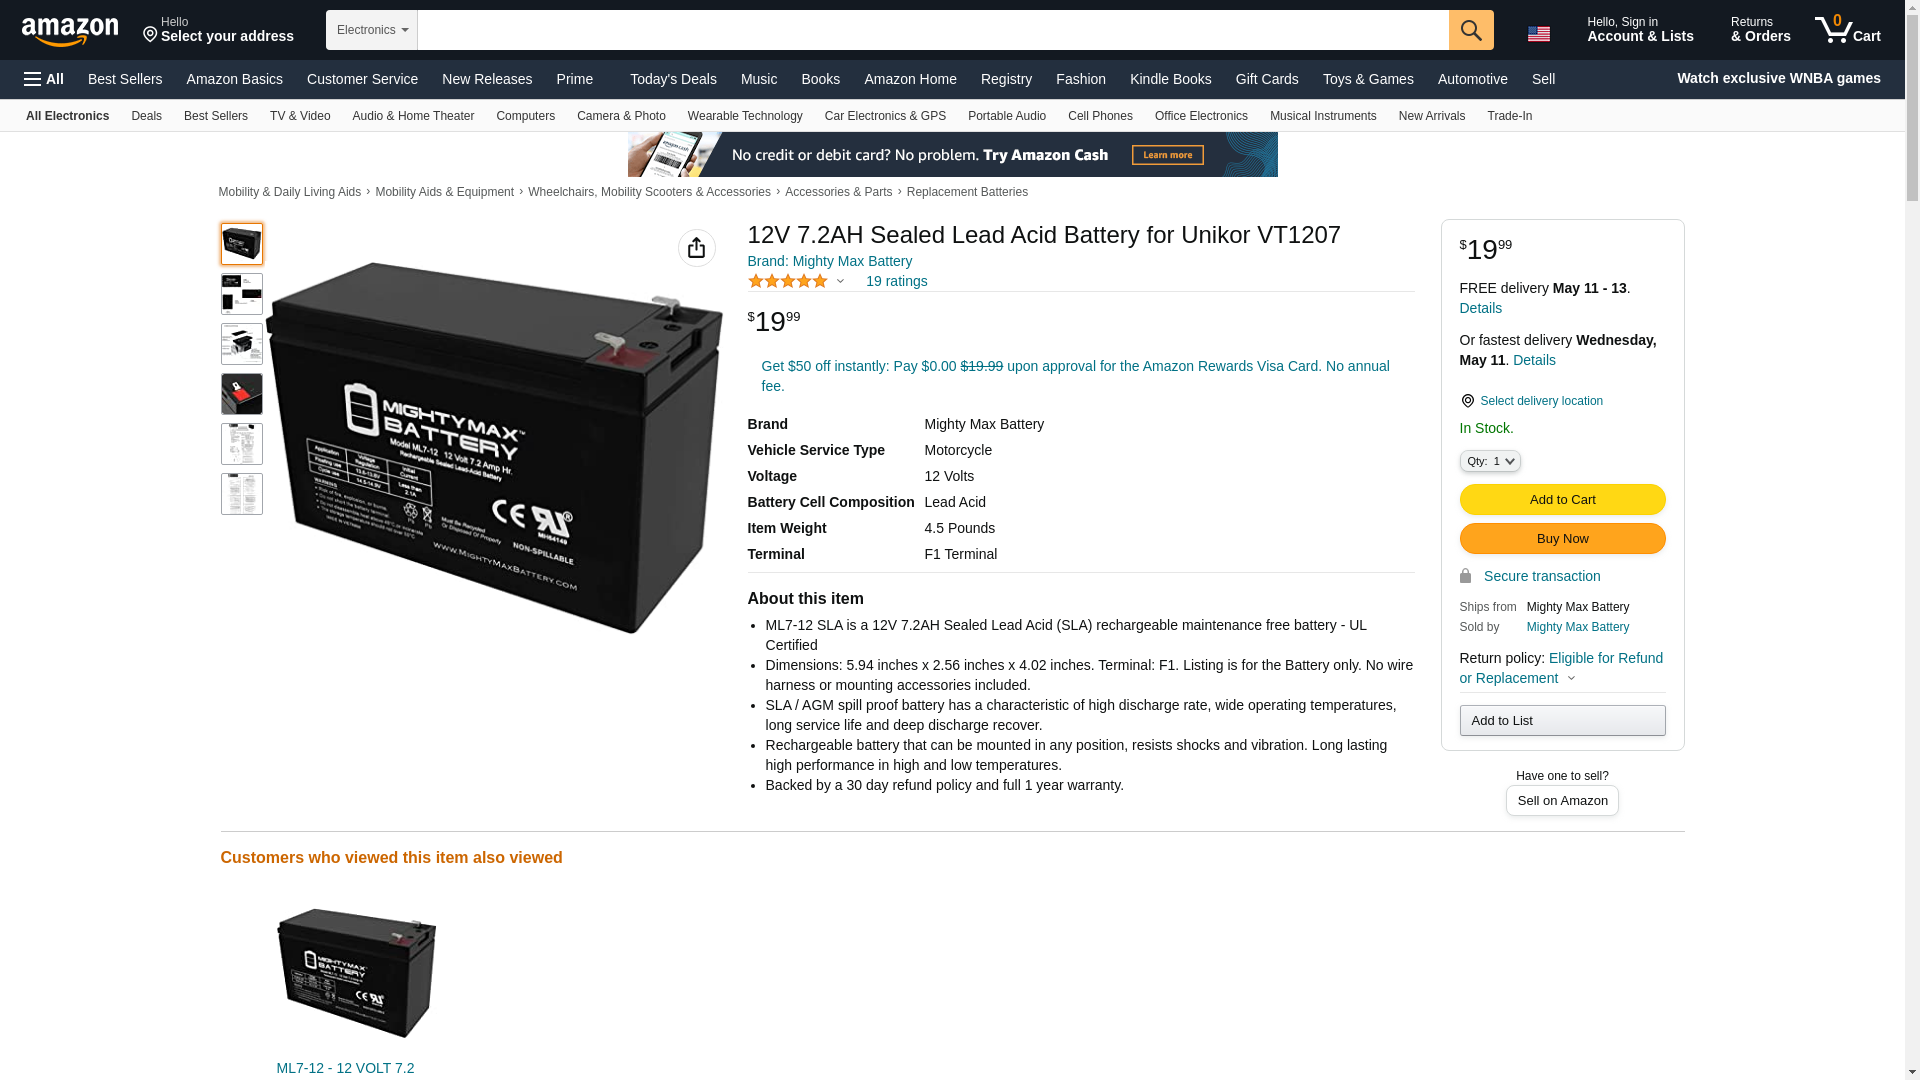The image size is (1920, 1080).
Task: Expand the star ratings popover arrow
Action: [x=840, y=282]
